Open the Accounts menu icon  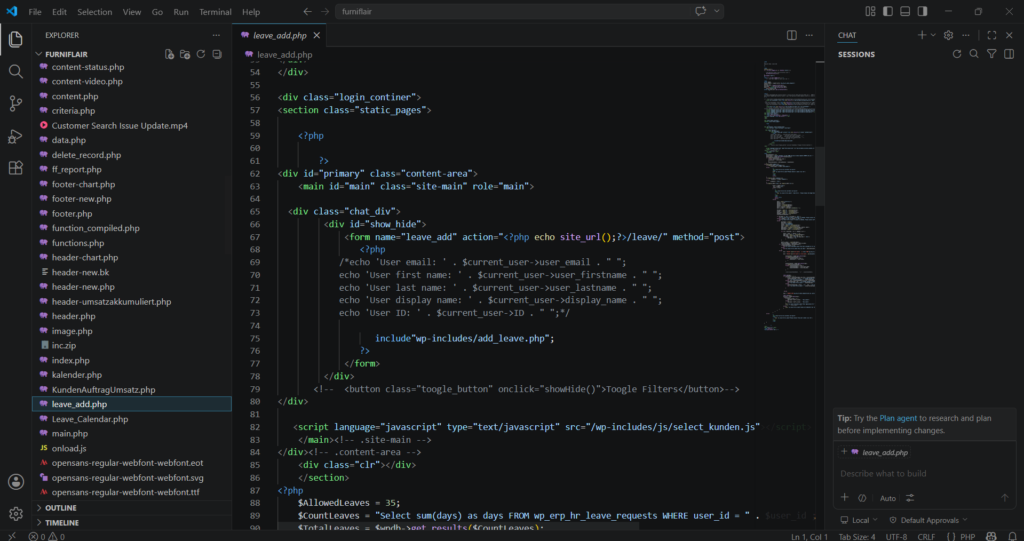(x=16, y=482)
